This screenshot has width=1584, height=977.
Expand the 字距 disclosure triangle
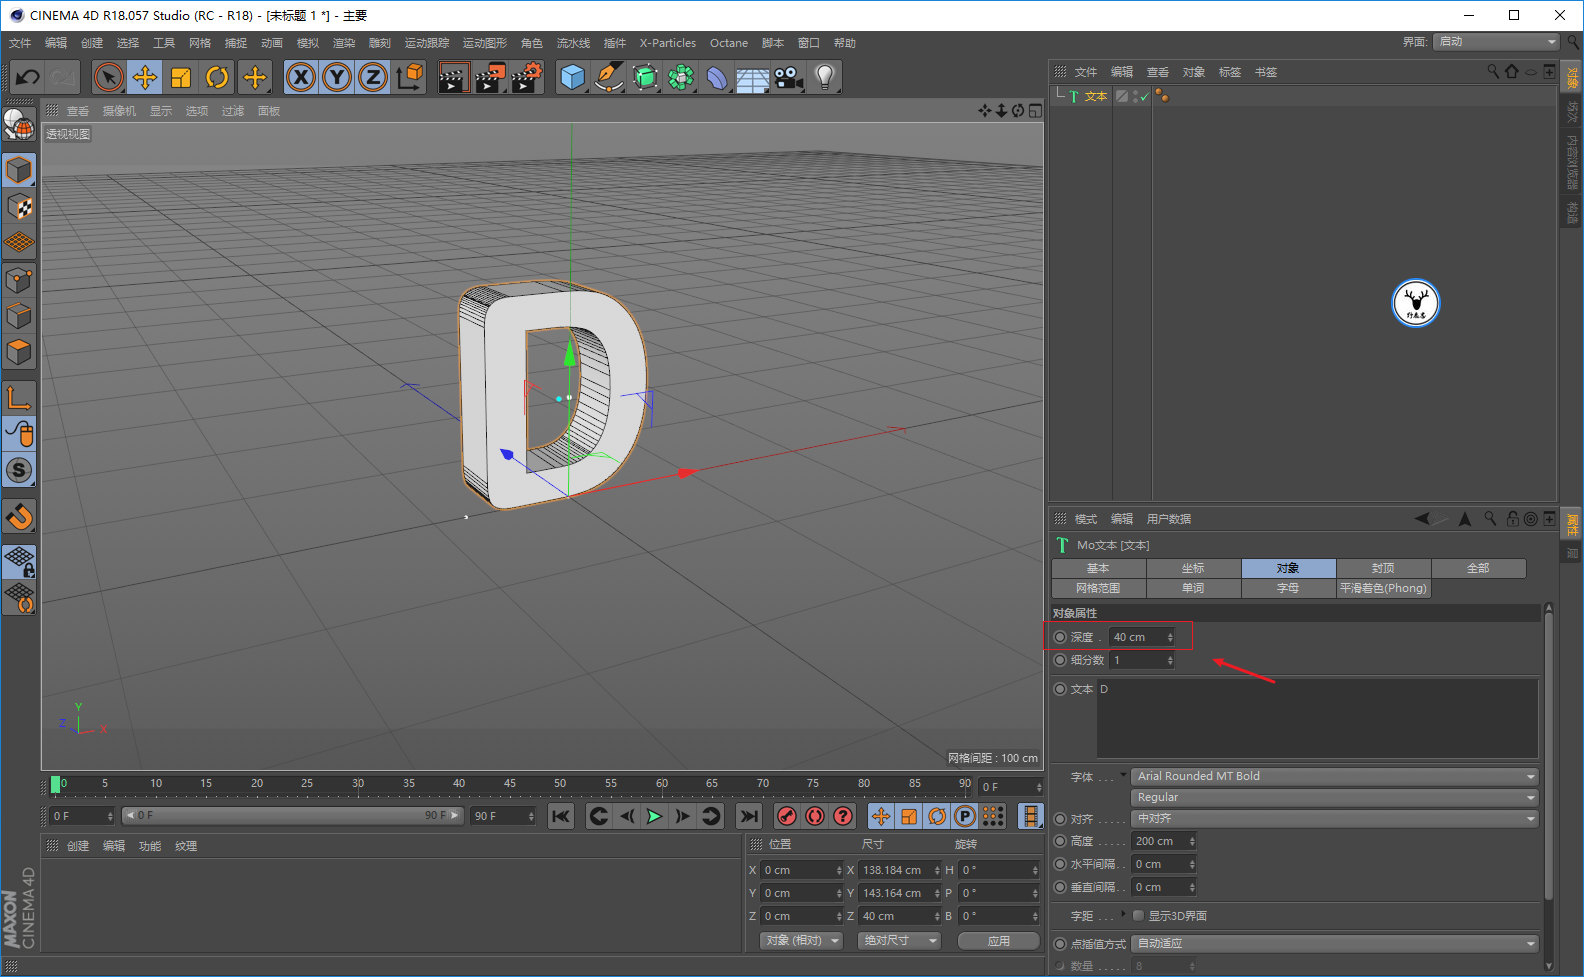click(x=1123, y=914)
